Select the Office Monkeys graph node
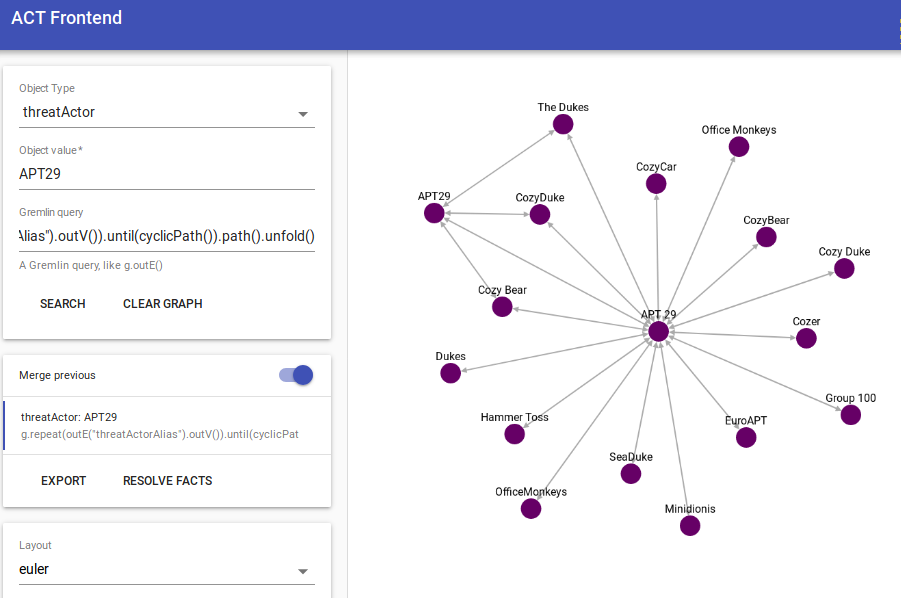 [739, 147]
